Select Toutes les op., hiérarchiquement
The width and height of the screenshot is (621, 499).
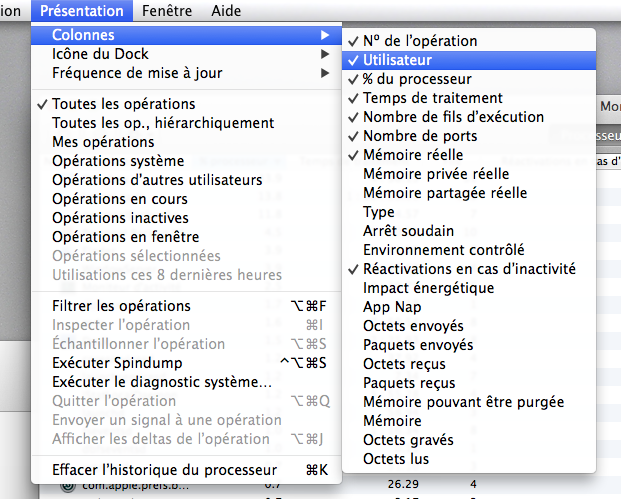pos(163,123)
